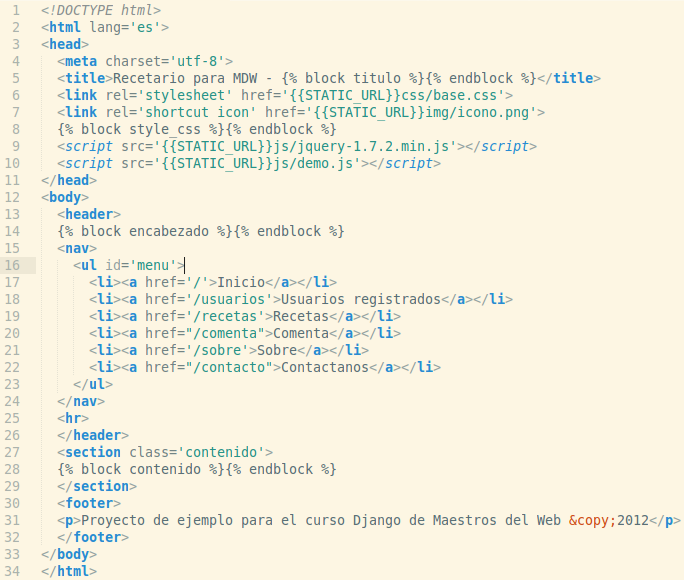Viewport: 684px width, 580px height.
Task: Click the '<!DOCTYPE html>' declaration text
Action: pyautogui.click(x=101, y=10)
